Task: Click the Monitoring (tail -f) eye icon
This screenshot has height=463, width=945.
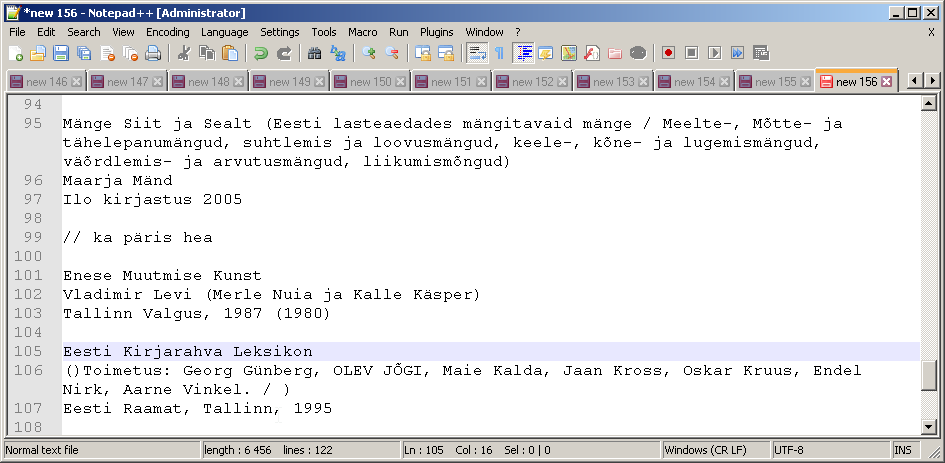Action: (638, 53)
